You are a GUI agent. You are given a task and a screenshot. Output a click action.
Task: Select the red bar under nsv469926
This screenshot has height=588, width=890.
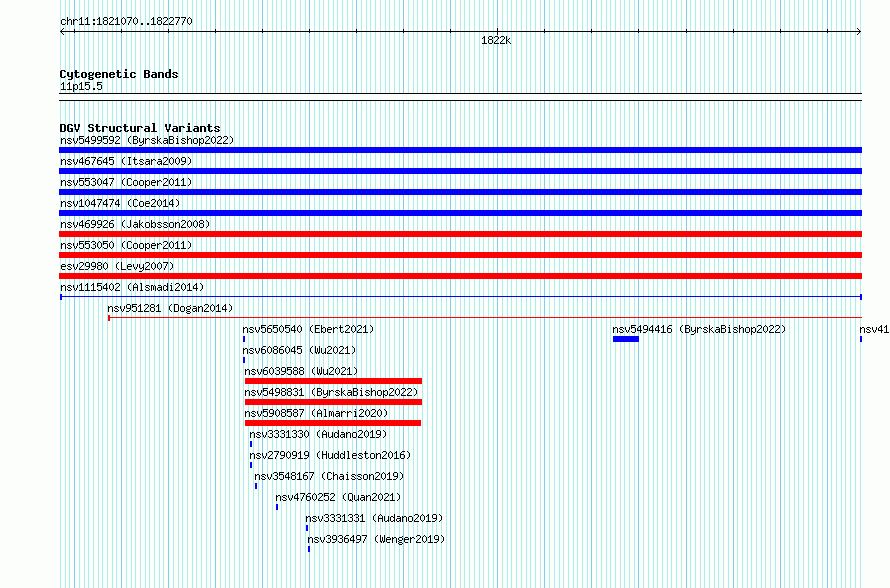[460, 234]
